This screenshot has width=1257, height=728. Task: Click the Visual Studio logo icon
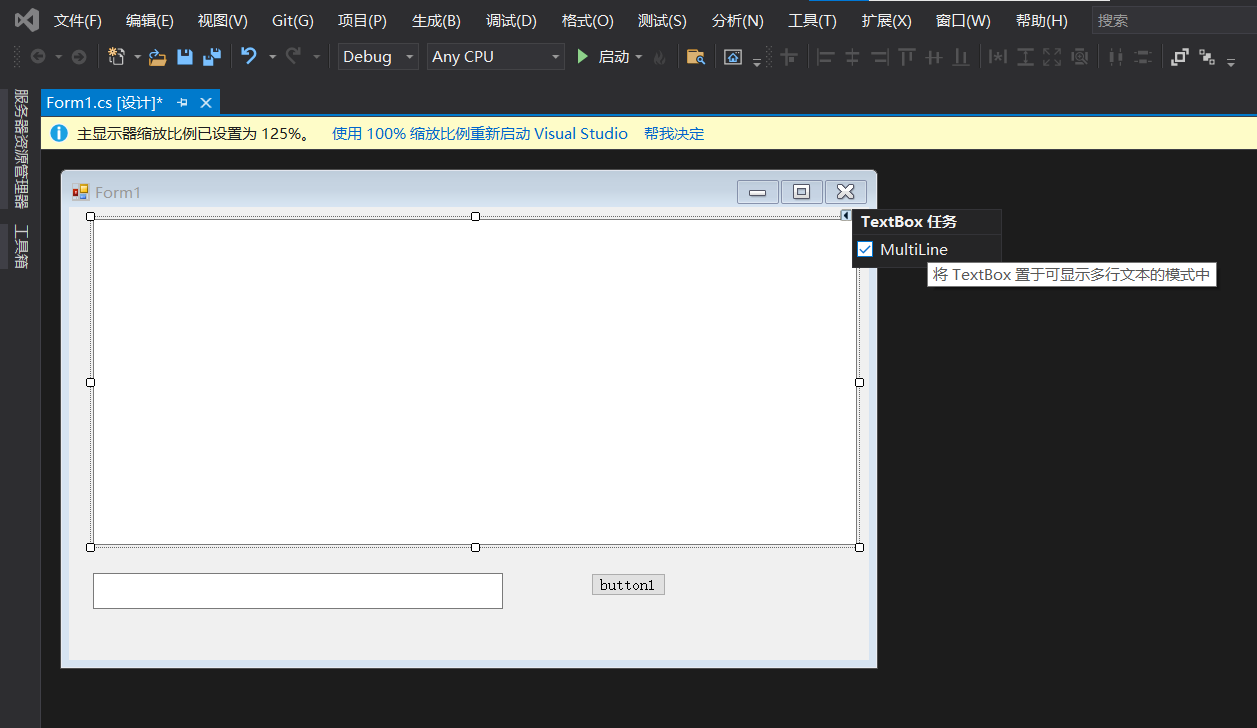pyautogui.click(x=26, y=20)
